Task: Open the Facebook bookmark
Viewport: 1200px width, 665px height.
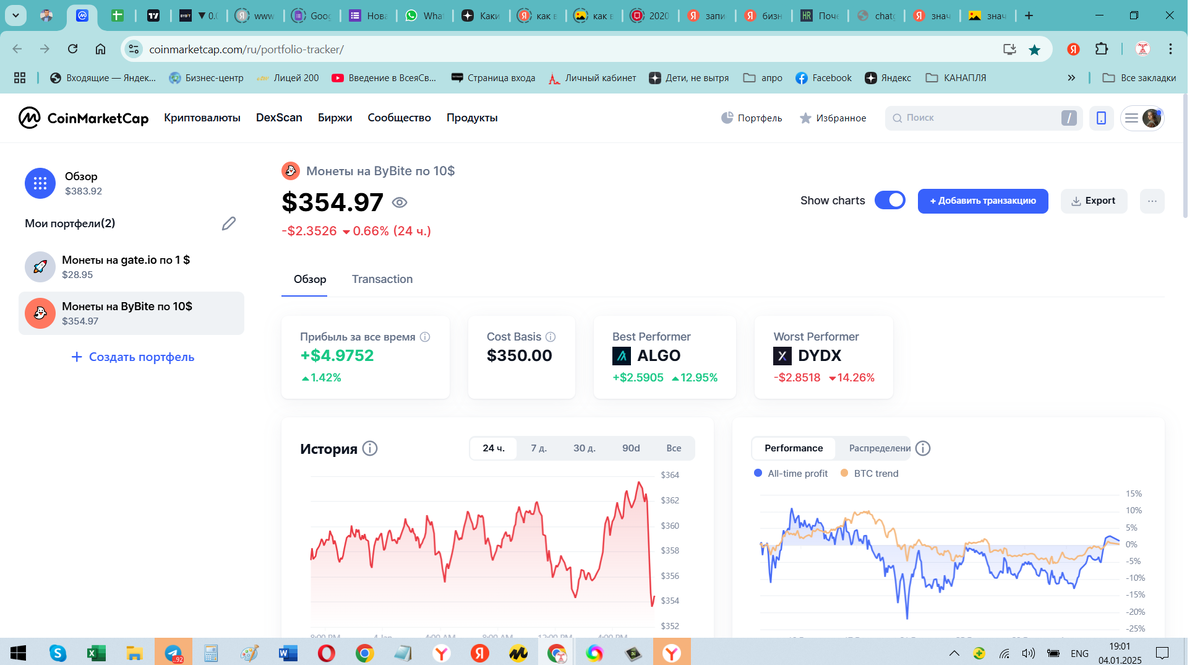Action: (823, 78)
